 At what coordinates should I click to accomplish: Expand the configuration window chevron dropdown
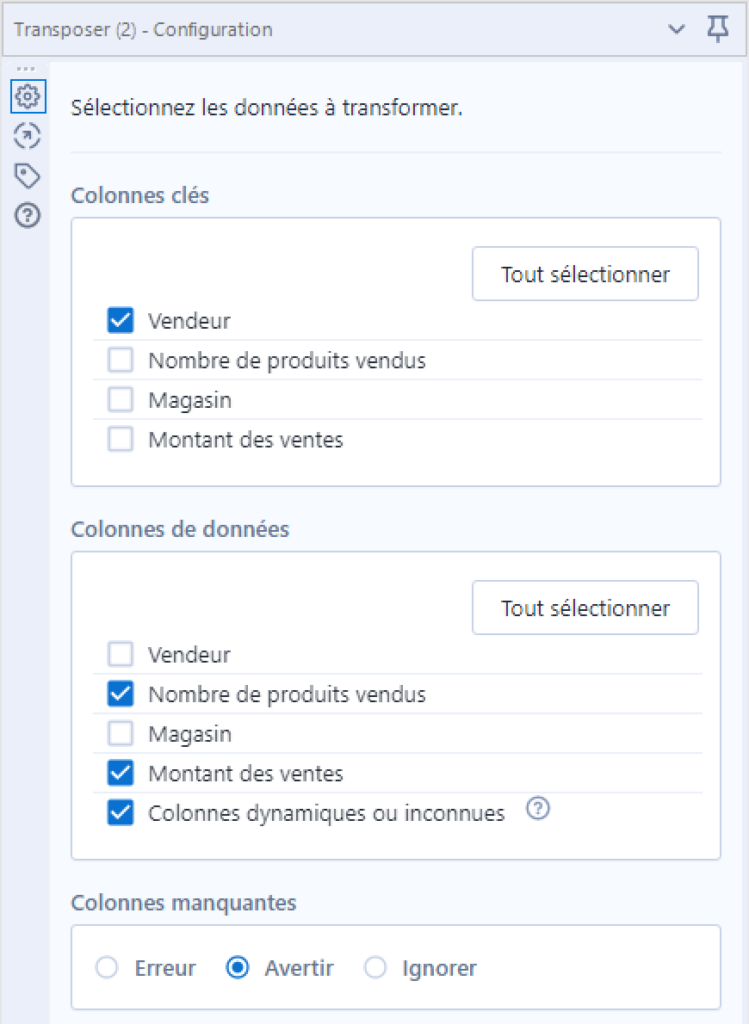[677, 29]
